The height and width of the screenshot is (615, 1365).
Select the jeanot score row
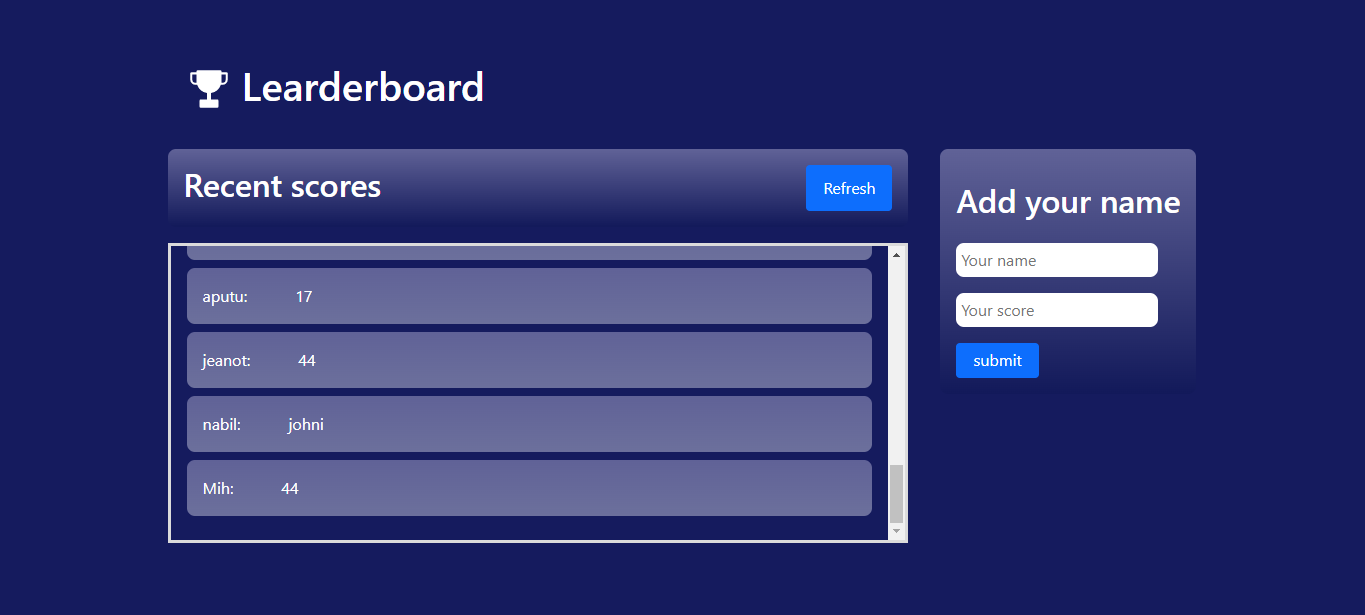(528, 360)
